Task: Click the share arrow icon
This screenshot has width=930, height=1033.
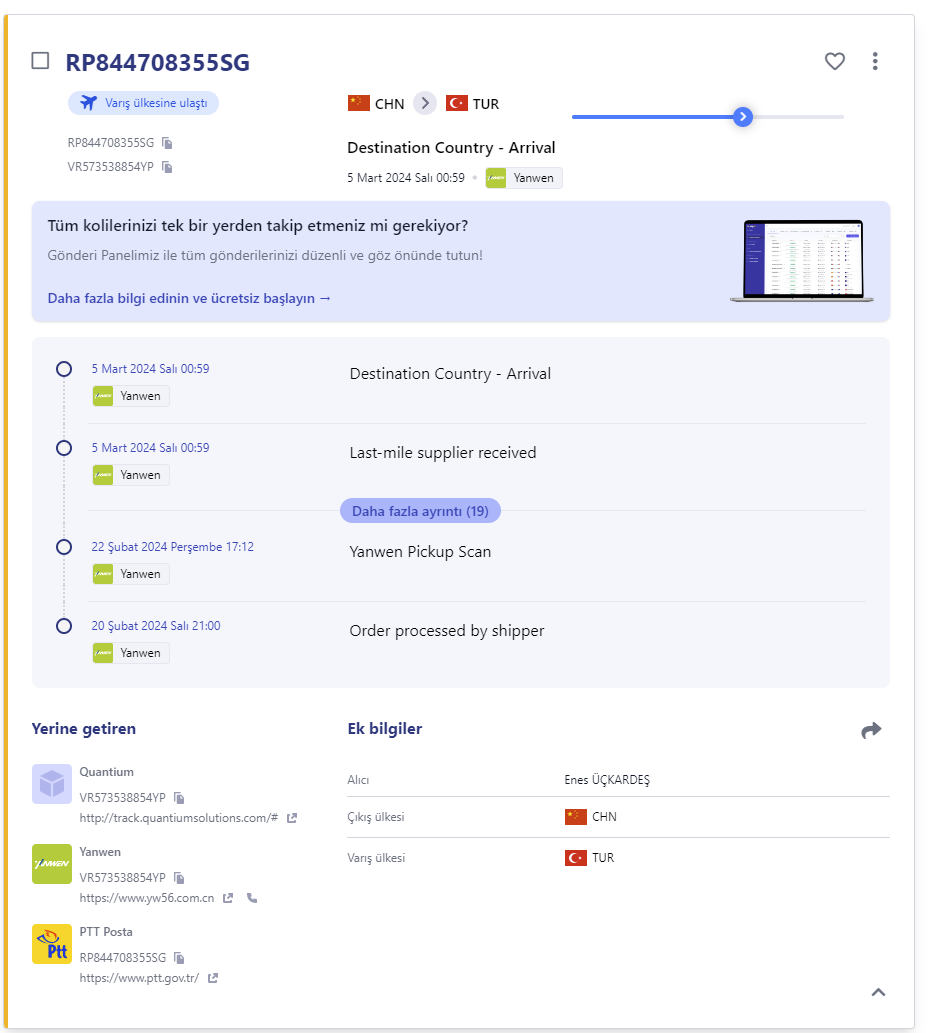Action: coord(871,731)
